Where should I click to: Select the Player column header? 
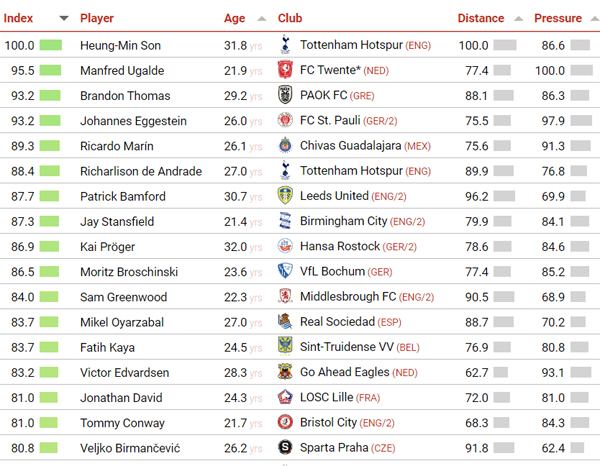tap(97, 18)
